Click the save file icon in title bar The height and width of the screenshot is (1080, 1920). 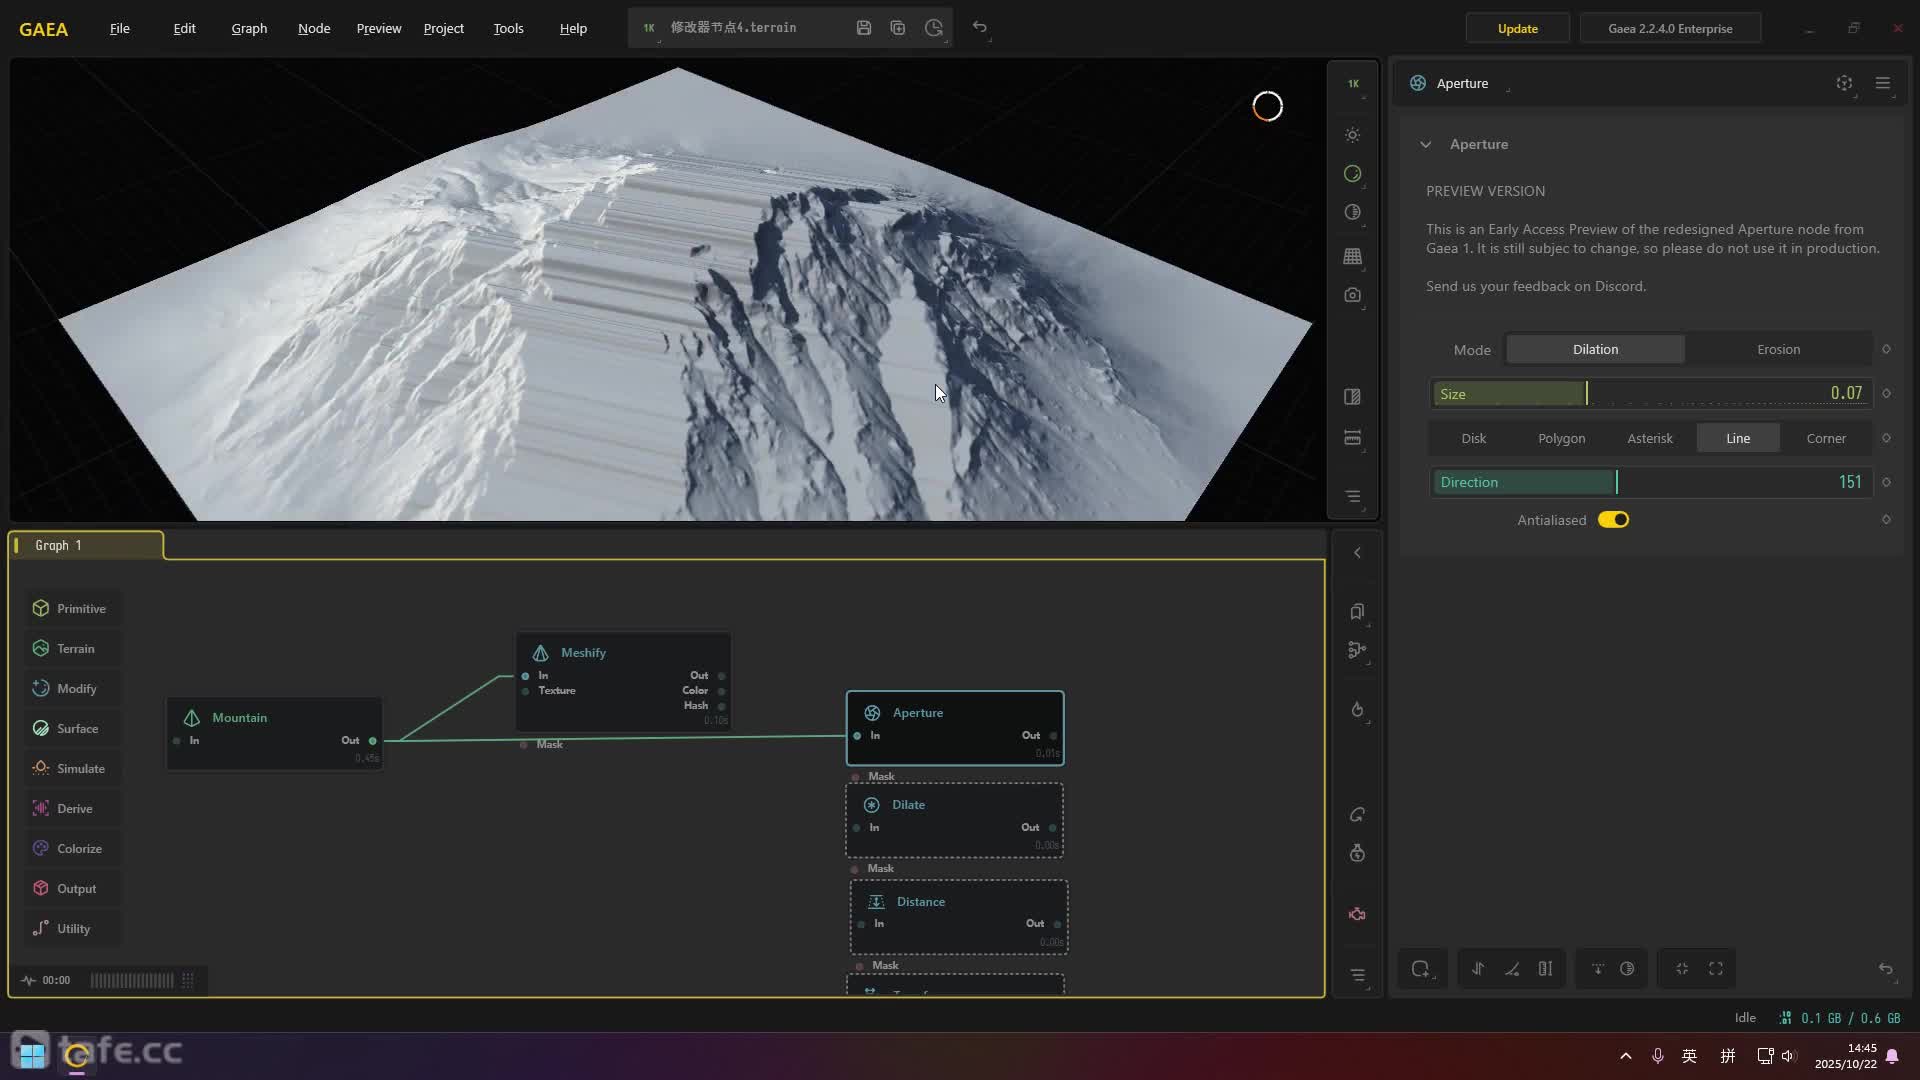pos(864,28)
